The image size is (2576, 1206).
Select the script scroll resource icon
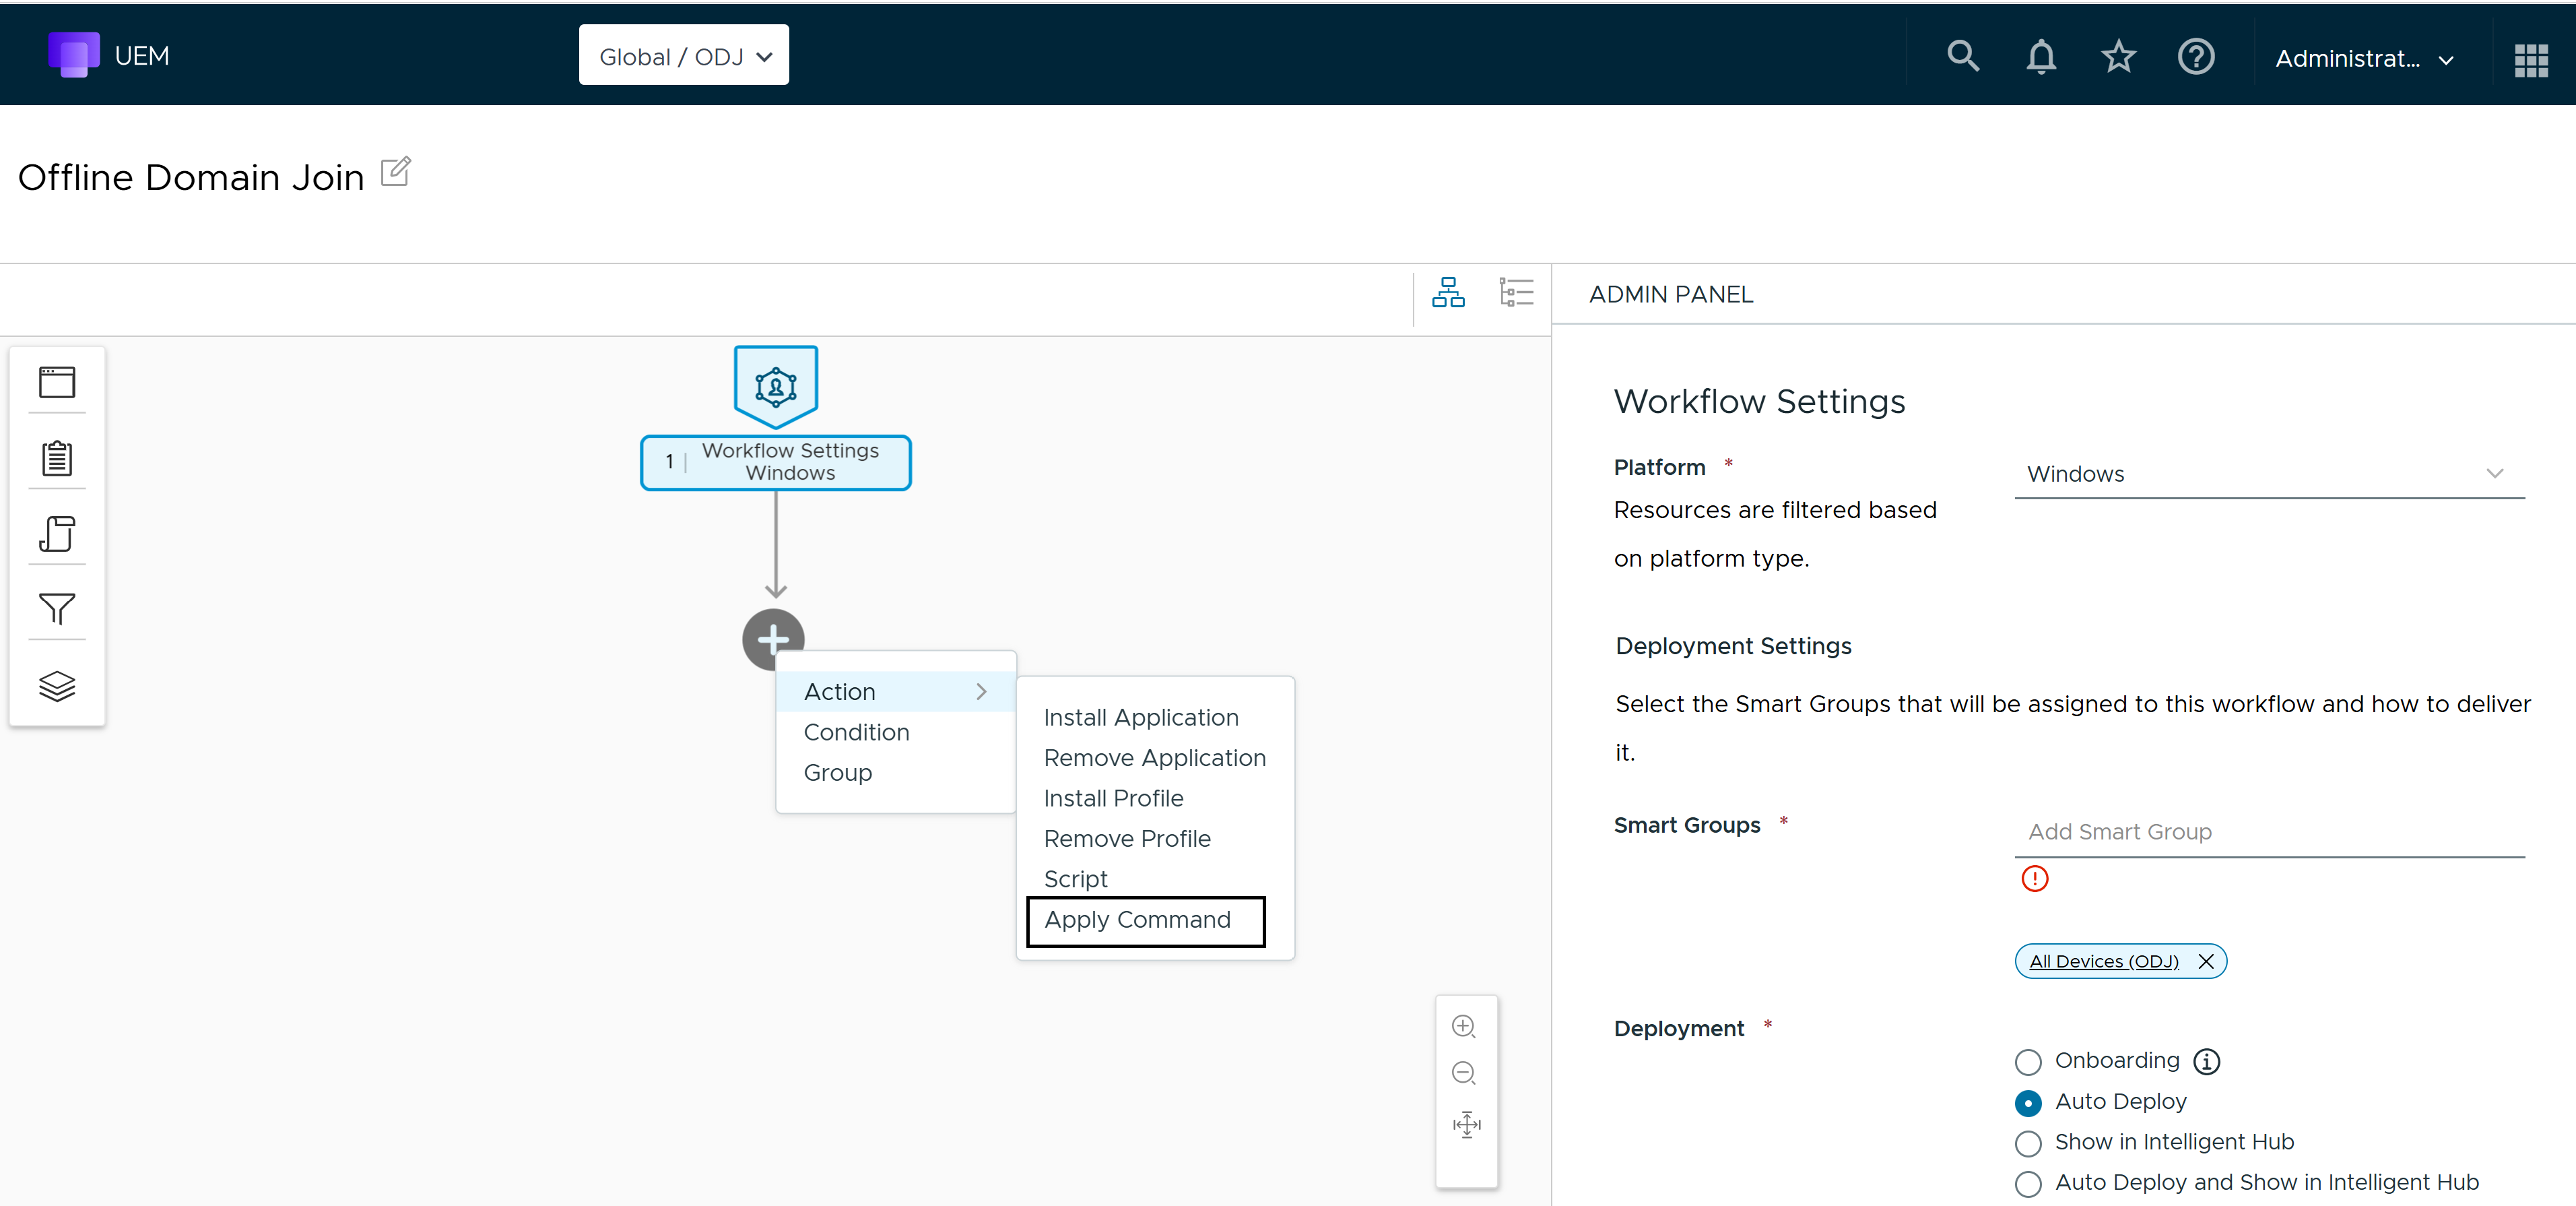pyautogui.click(x=57, y=533)
